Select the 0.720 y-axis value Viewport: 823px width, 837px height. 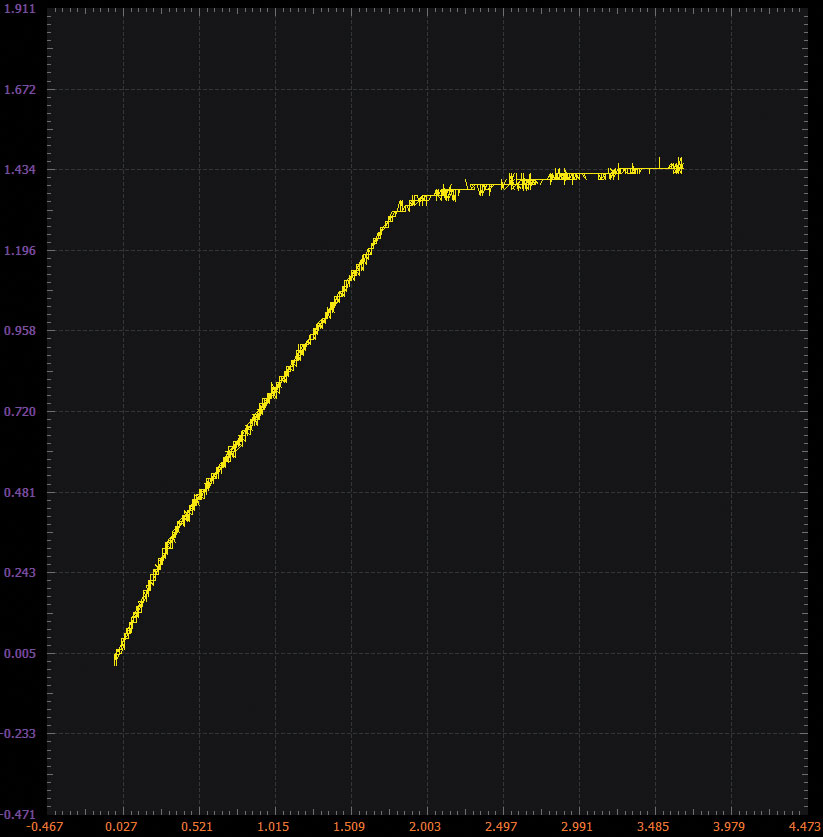coord(19,412)
